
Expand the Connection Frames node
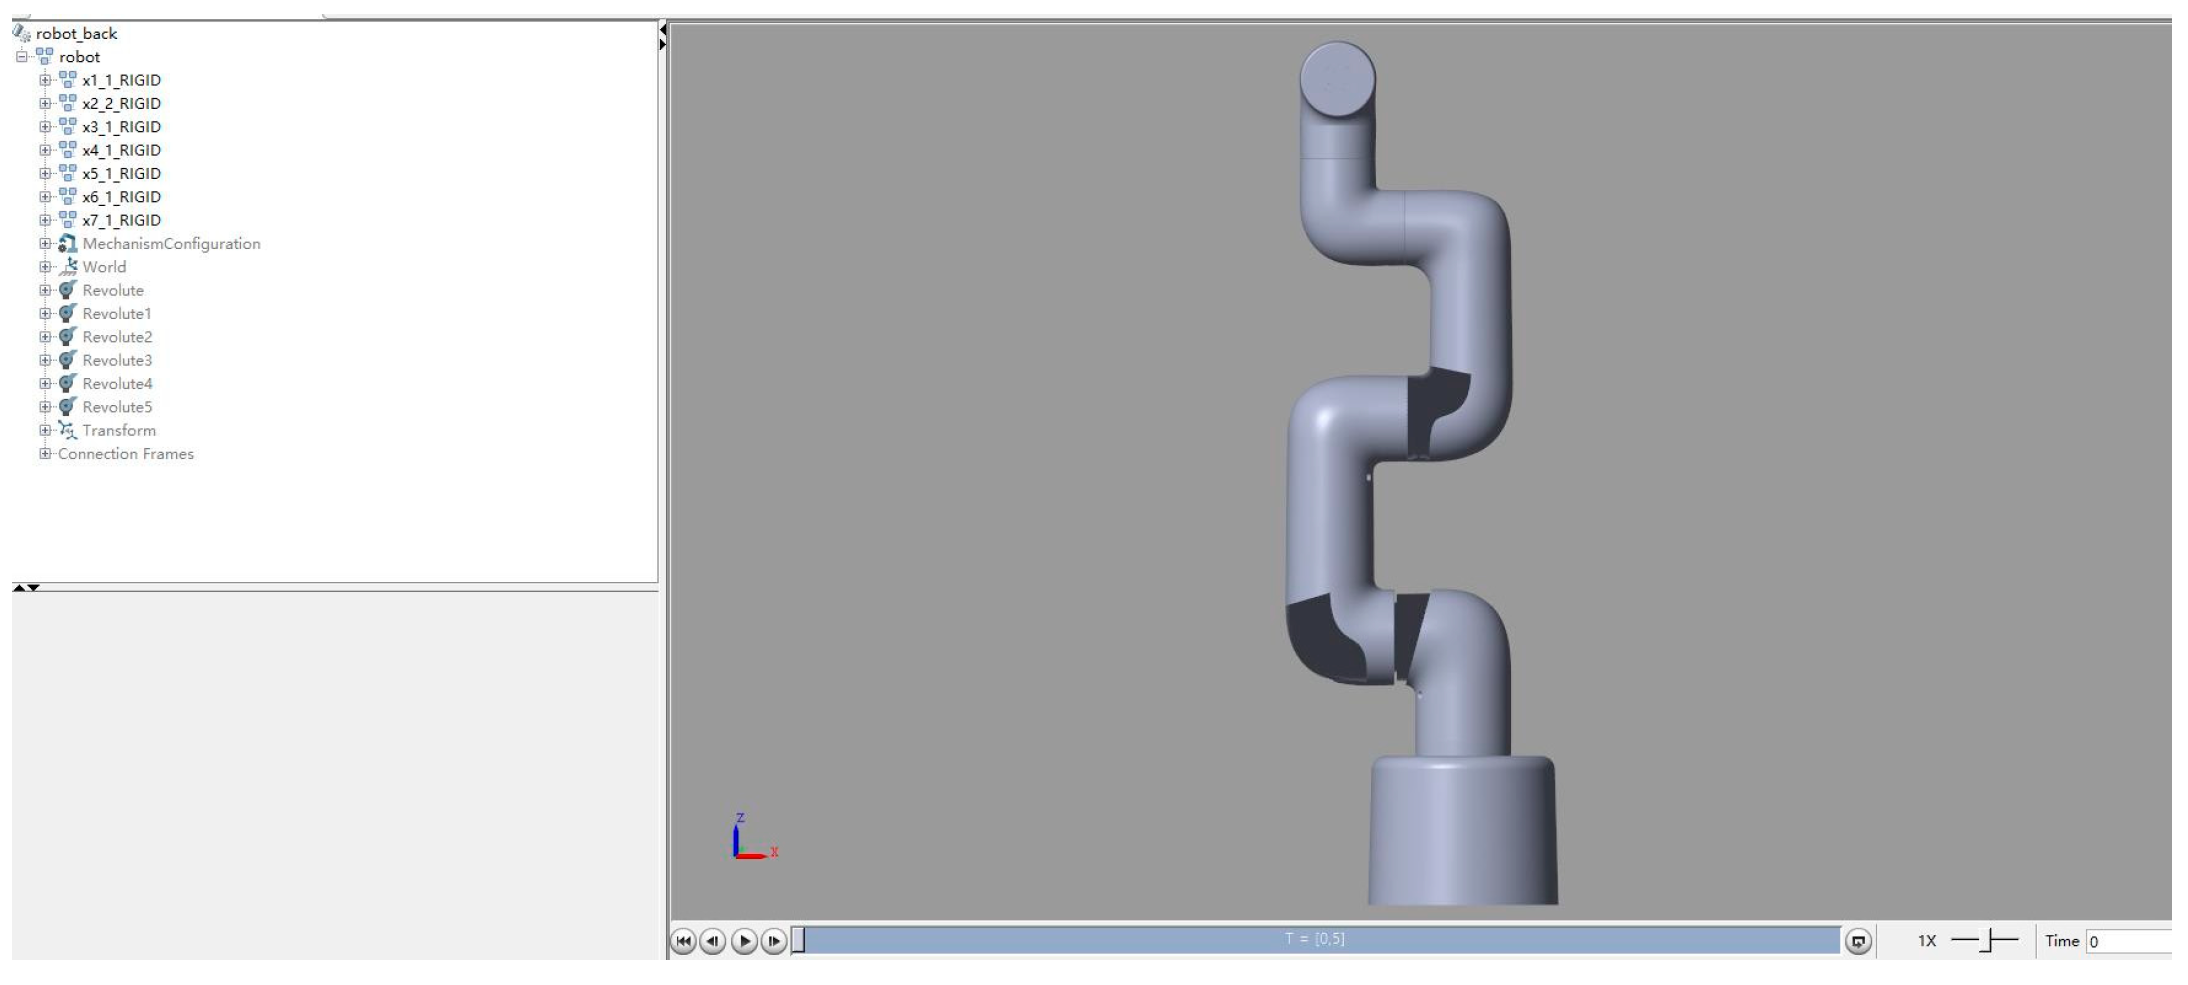[x=44, y=454]
